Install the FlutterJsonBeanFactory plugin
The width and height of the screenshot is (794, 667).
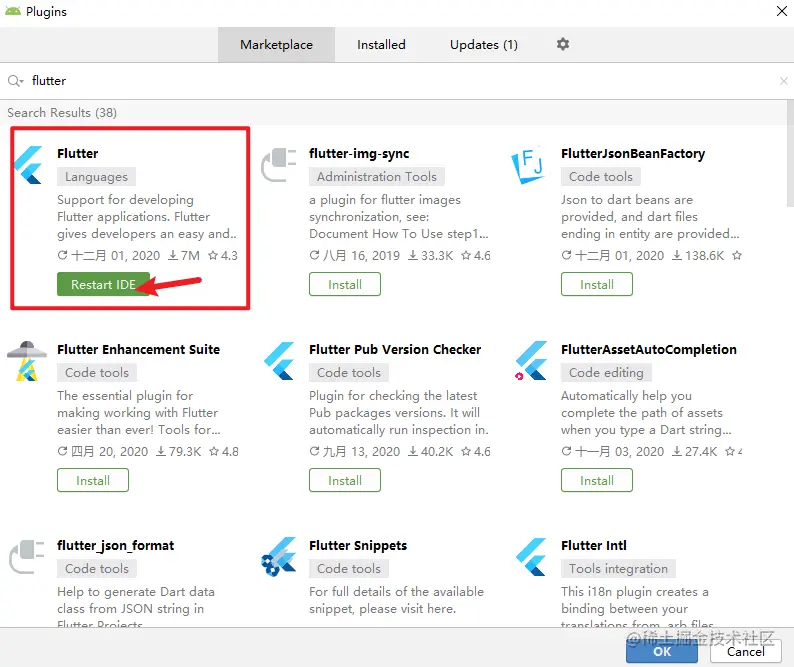pos(597,285)
